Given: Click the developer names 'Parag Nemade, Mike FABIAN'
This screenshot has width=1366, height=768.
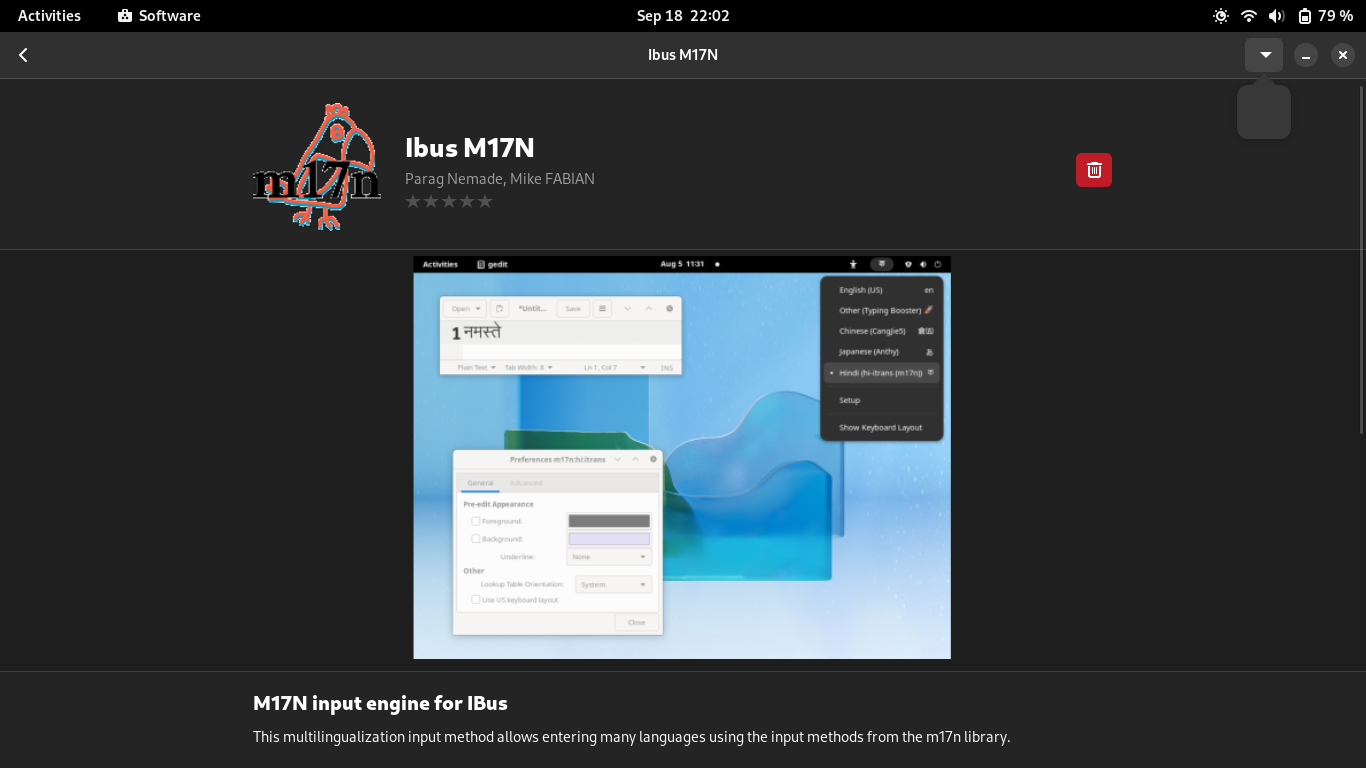Looking at the screenshot, I should (x=500, y=179).
